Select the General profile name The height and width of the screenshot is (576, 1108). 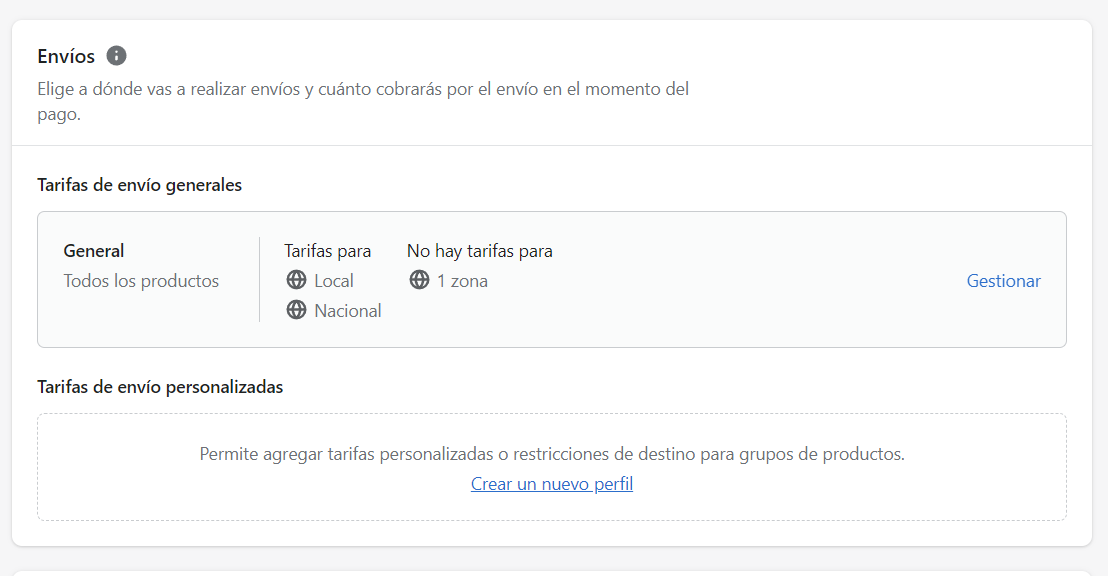pyautogui.click(x=94, y=251)
